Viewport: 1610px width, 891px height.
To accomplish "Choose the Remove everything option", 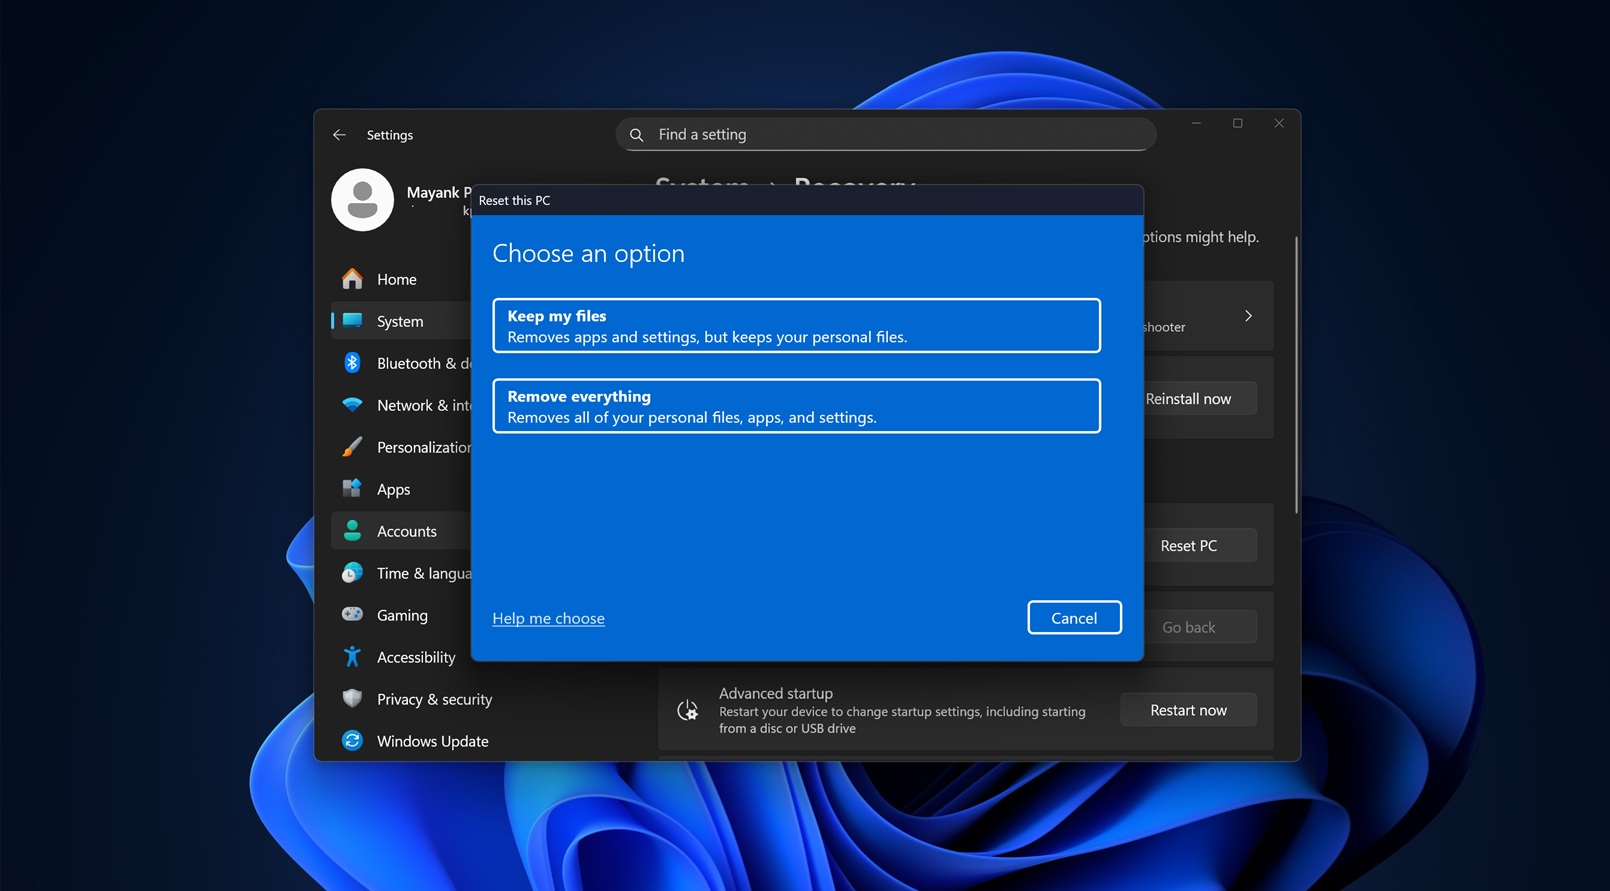I will click(x=796, y=406).
